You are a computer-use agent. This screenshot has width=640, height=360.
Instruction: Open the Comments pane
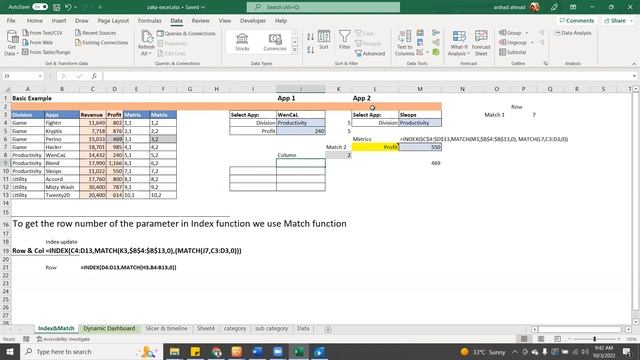576,20
